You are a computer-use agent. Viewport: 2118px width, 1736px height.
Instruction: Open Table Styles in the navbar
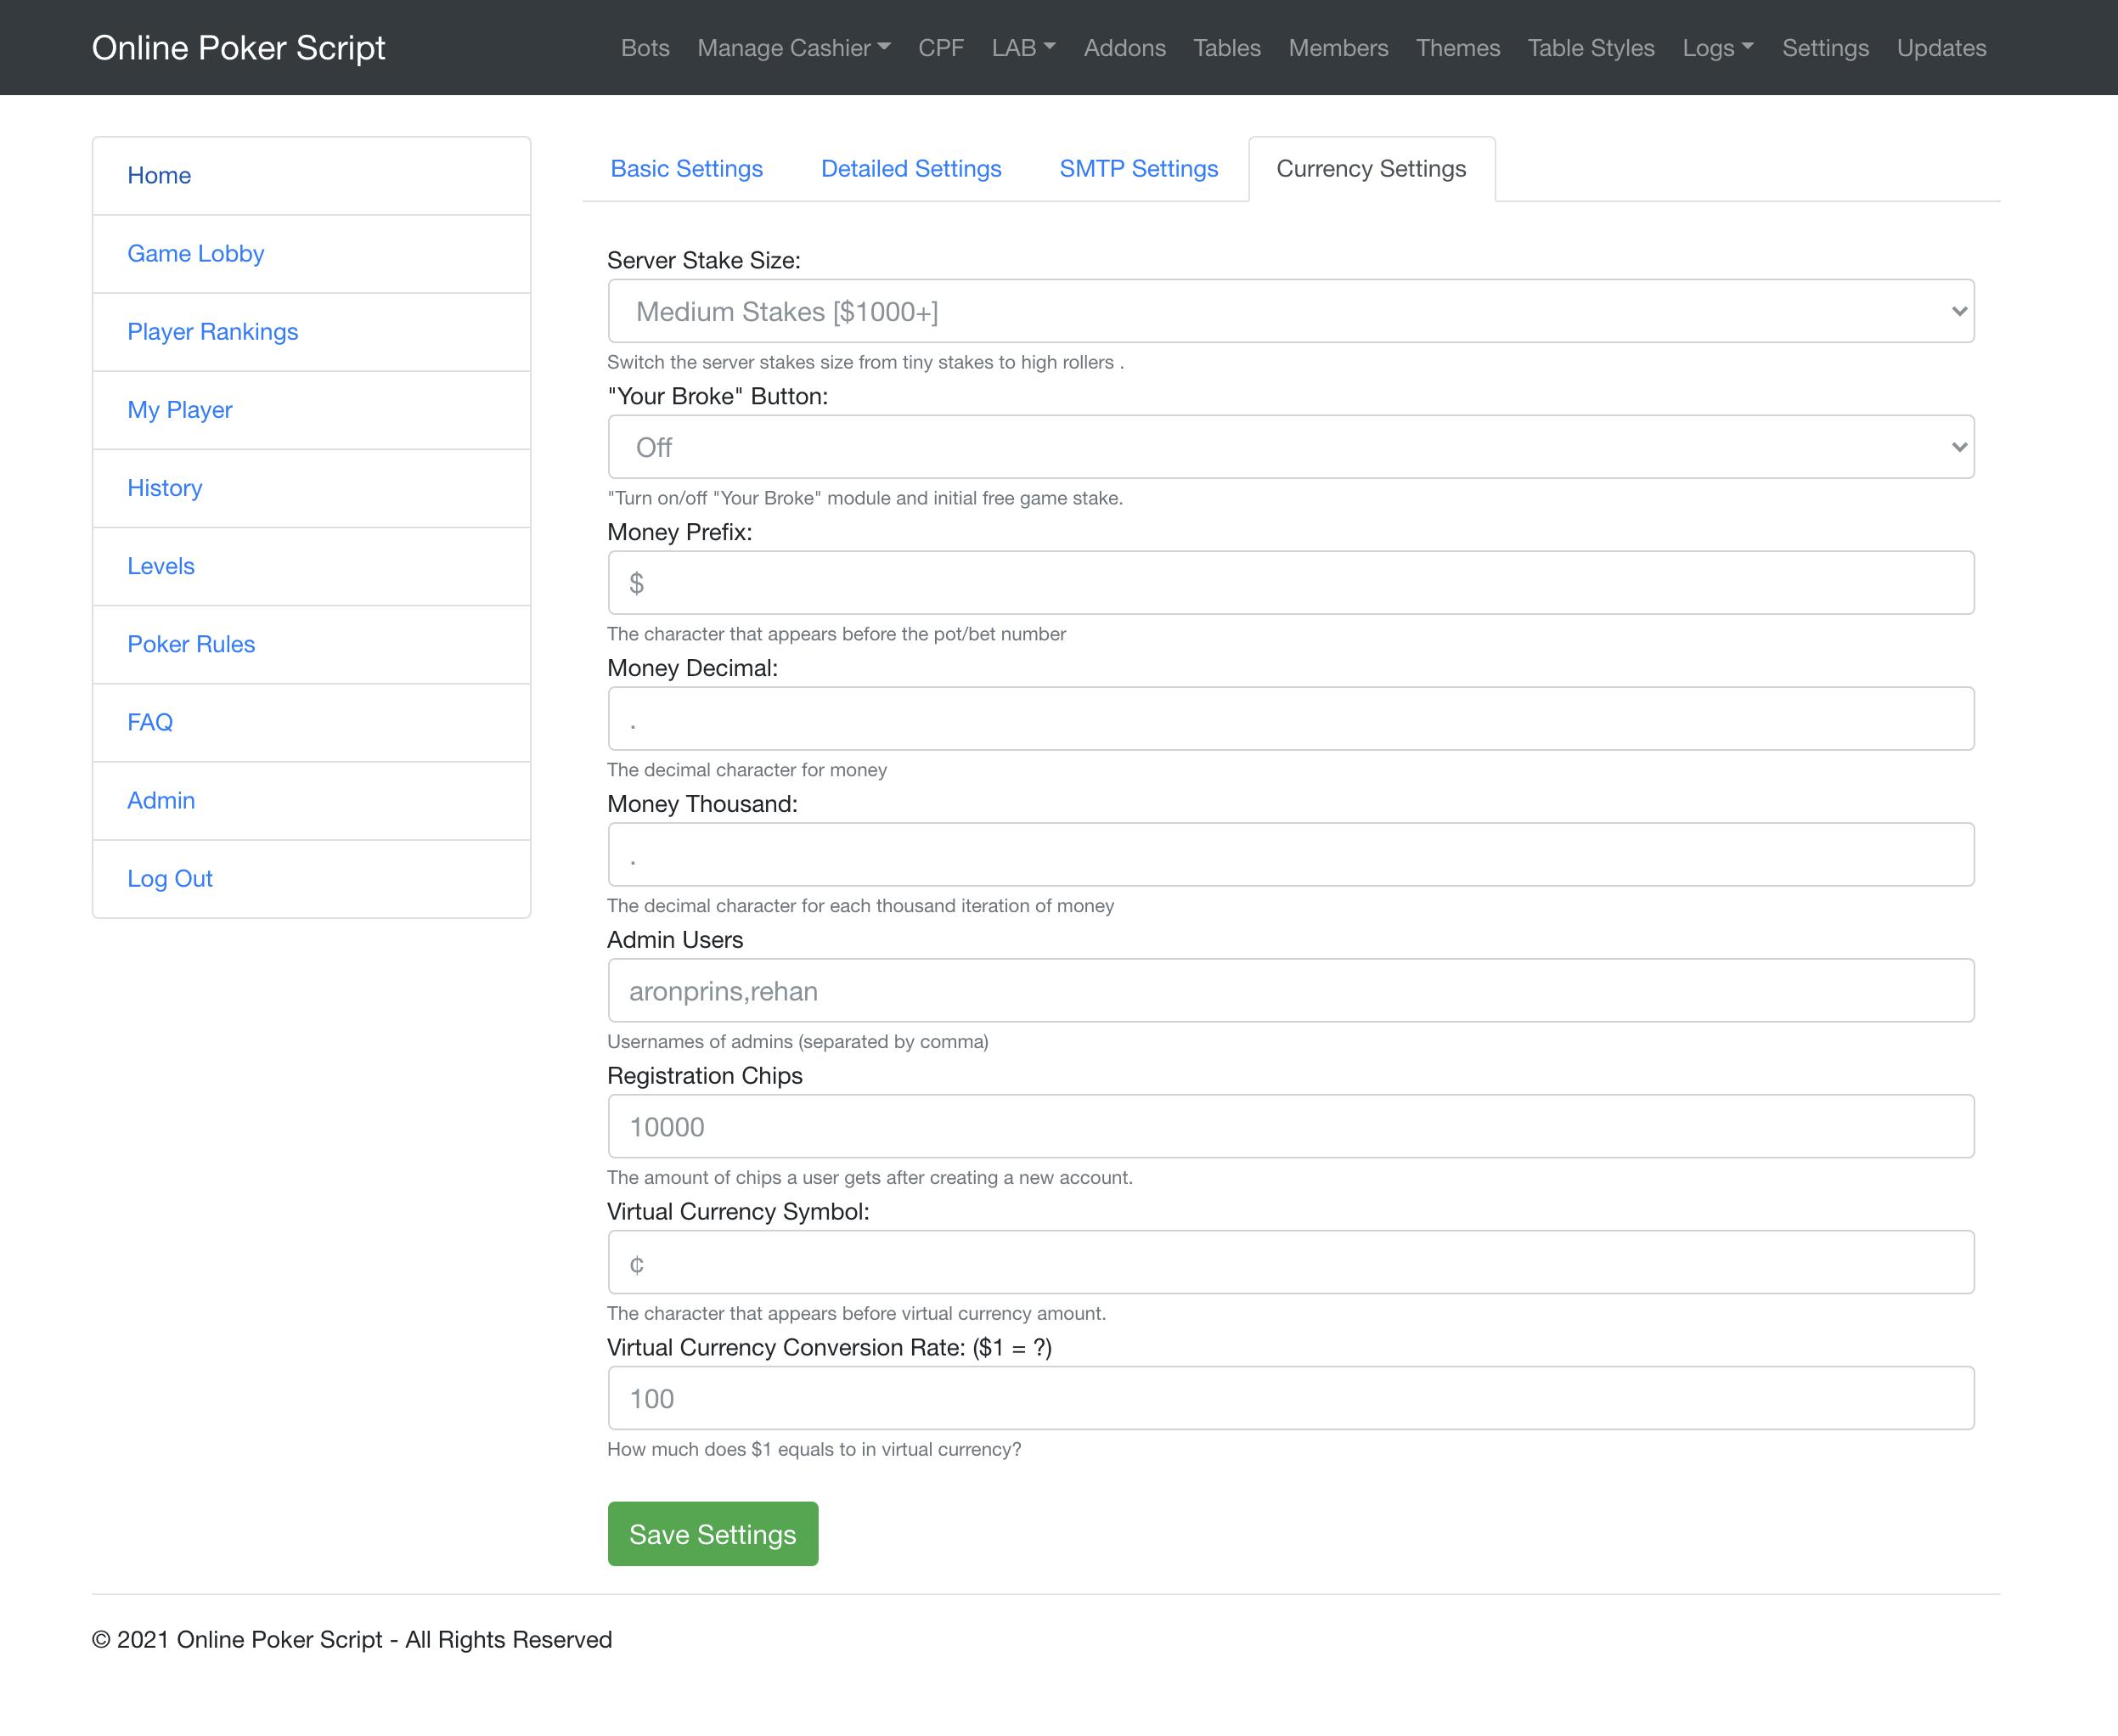1590,48
